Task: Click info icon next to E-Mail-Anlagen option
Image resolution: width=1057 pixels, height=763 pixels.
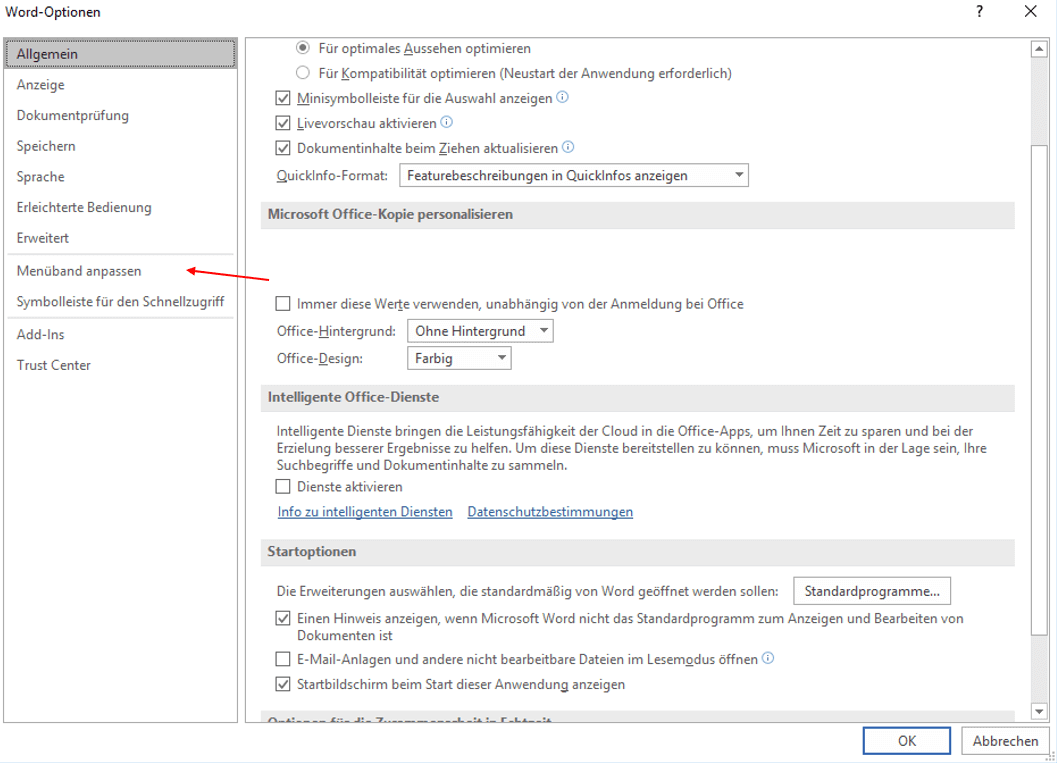Action: [768, 659]
